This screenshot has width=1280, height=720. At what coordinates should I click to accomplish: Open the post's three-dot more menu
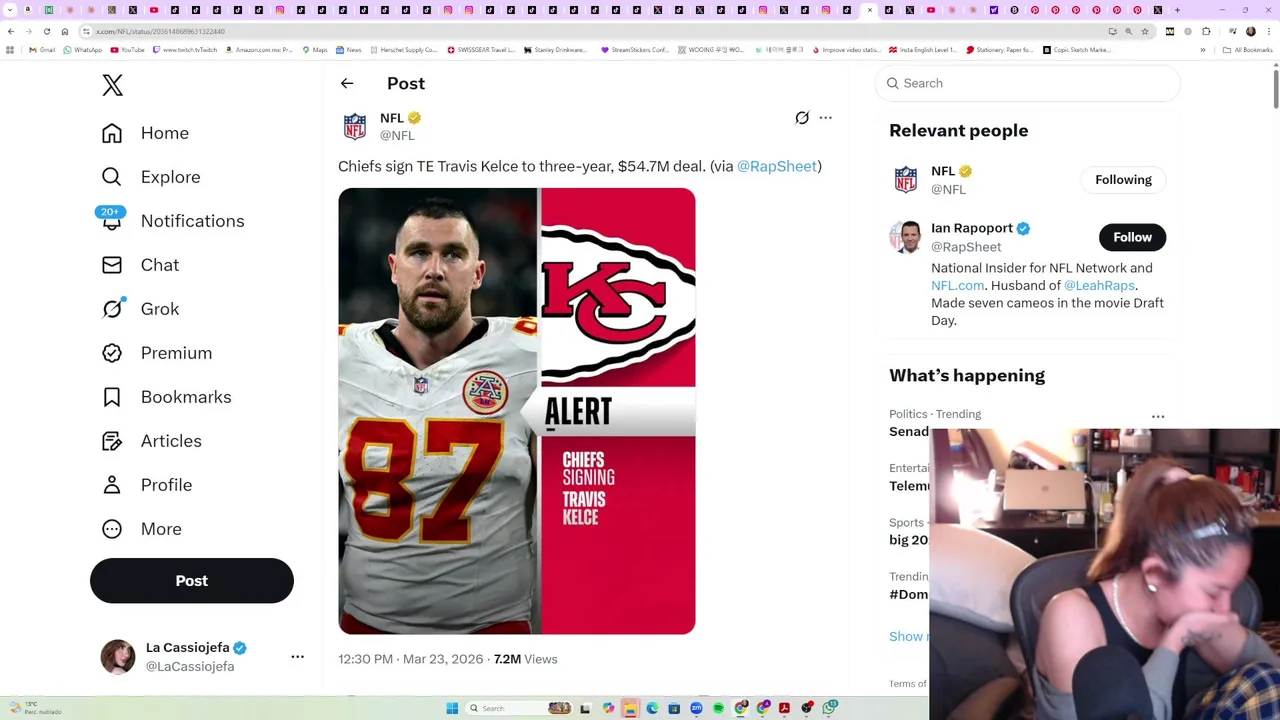[x=825, y=118]
